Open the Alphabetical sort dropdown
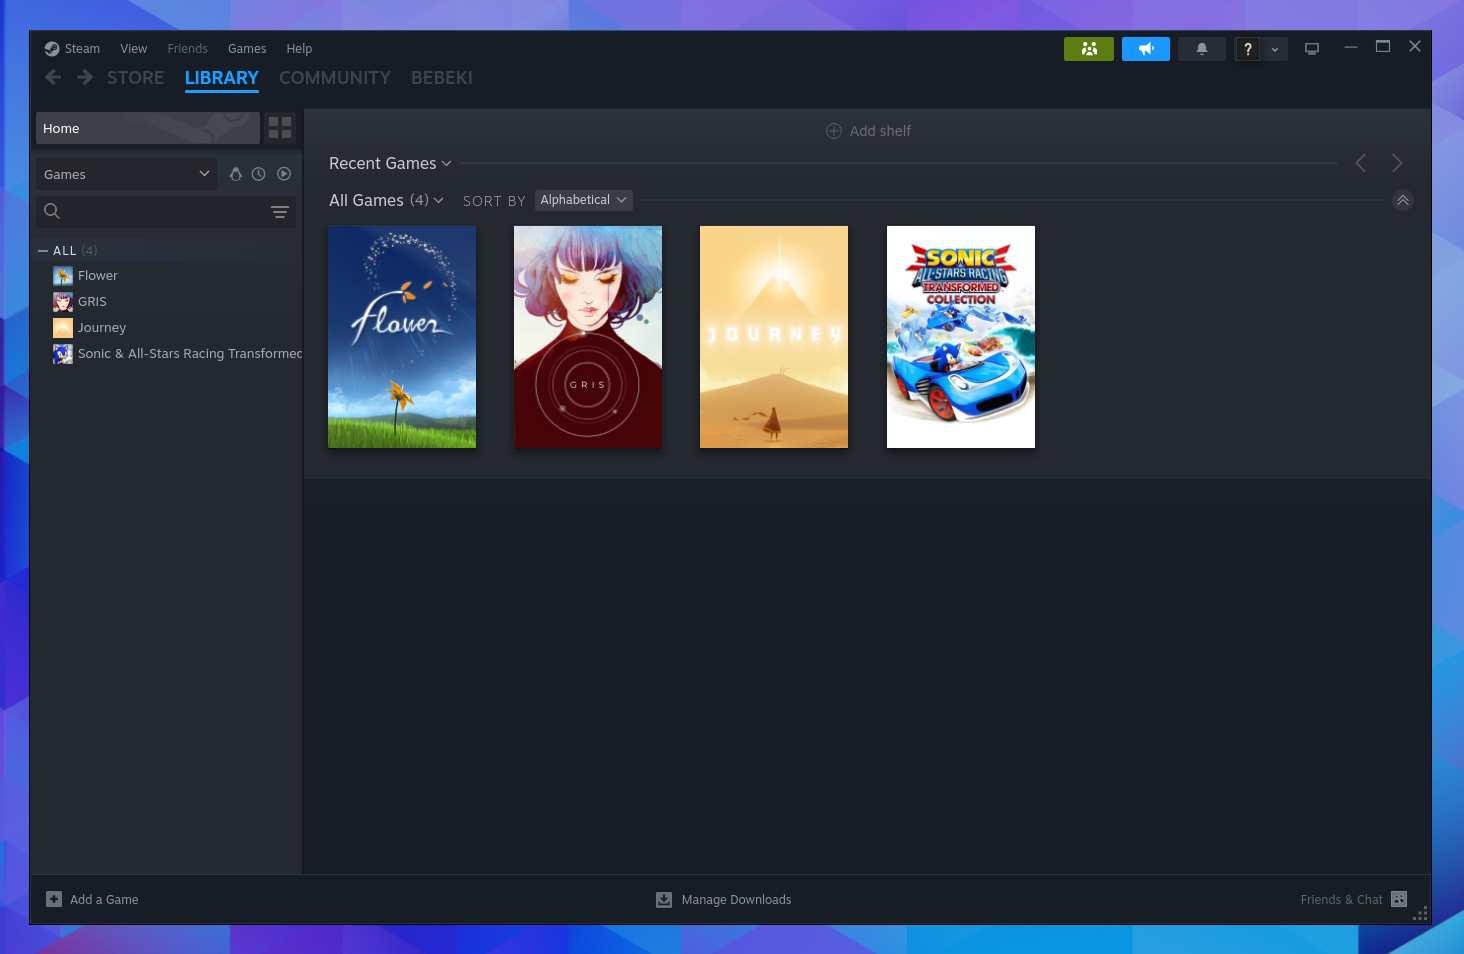 click(x=583, y=200)
